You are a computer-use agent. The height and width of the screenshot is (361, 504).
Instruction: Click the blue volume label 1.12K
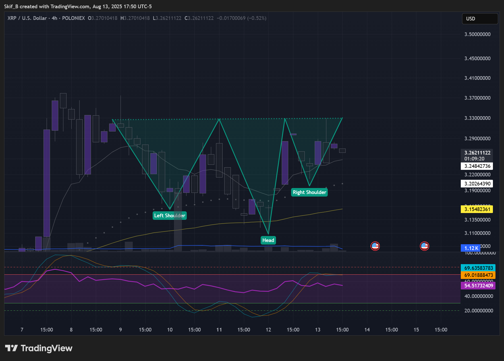coord(471,248)
